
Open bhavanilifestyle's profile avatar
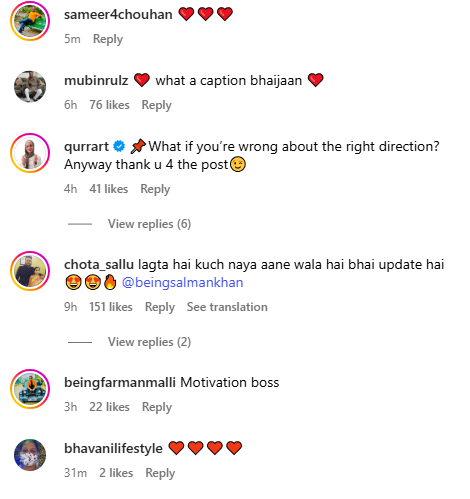pos(30,455)
